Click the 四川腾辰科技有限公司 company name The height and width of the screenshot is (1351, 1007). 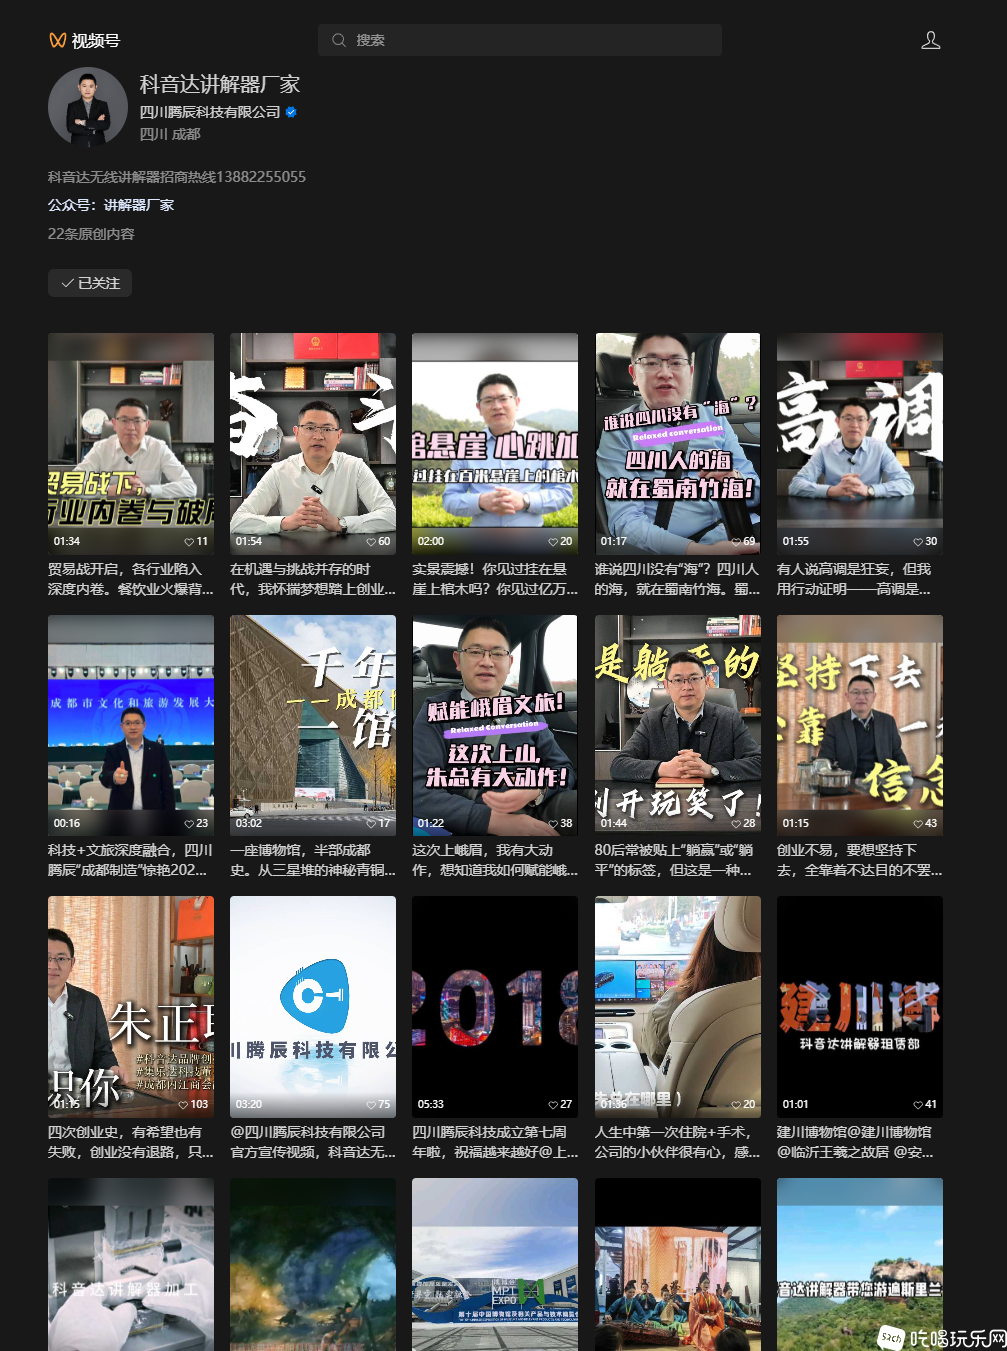pos(210,112)
